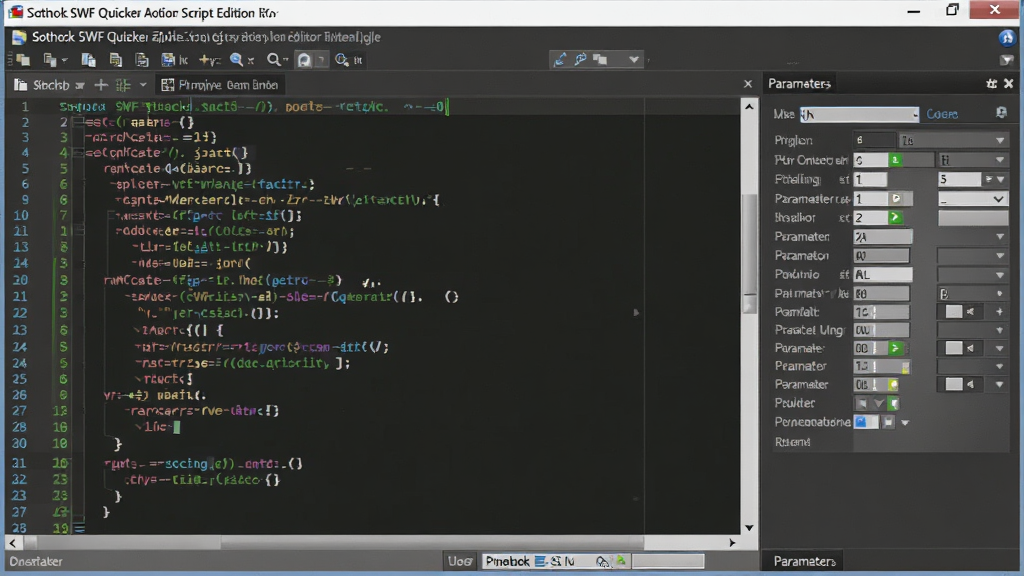
Task: Switch to the Pimpiye Gam Bnon tab
Action: [x=220, y=85]
